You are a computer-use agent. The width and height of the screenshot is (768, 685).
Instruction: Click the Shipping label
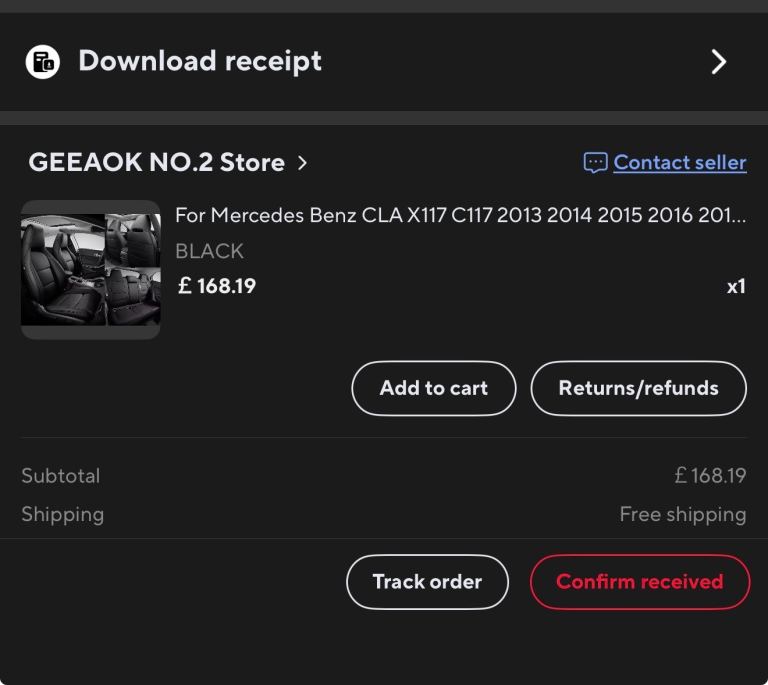point(62,515)
